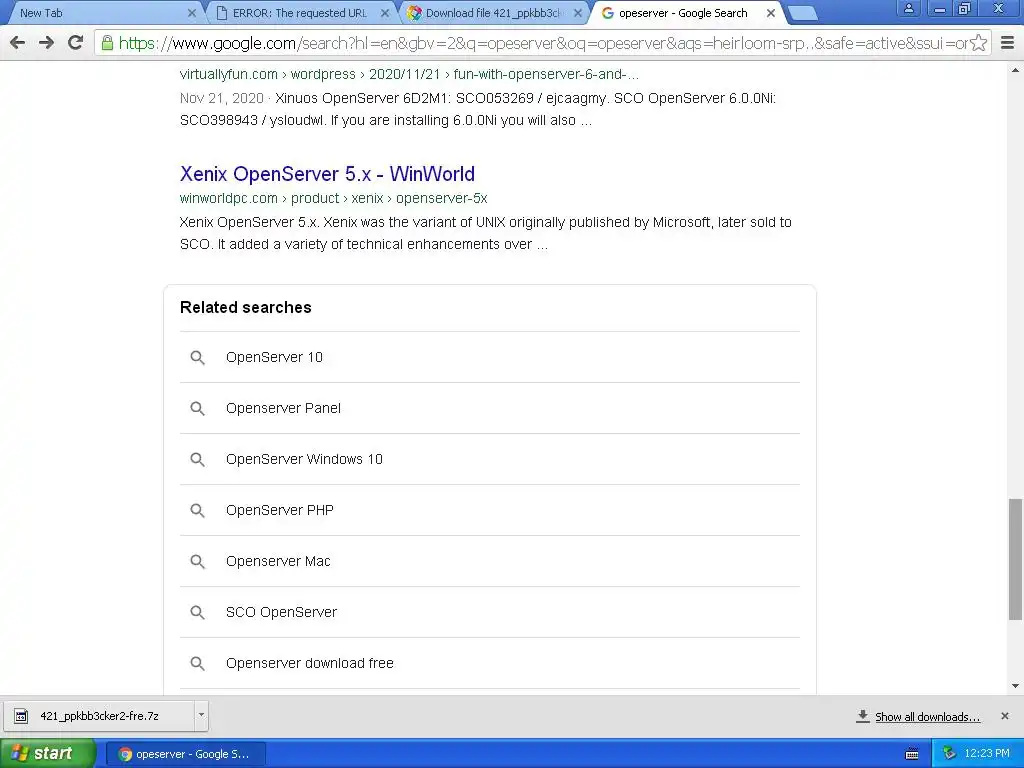The width and height of the screenshot is (1024, 768).
Task: Click the winworldpc.com breadcrumb URL text
Action: [333, 198]
